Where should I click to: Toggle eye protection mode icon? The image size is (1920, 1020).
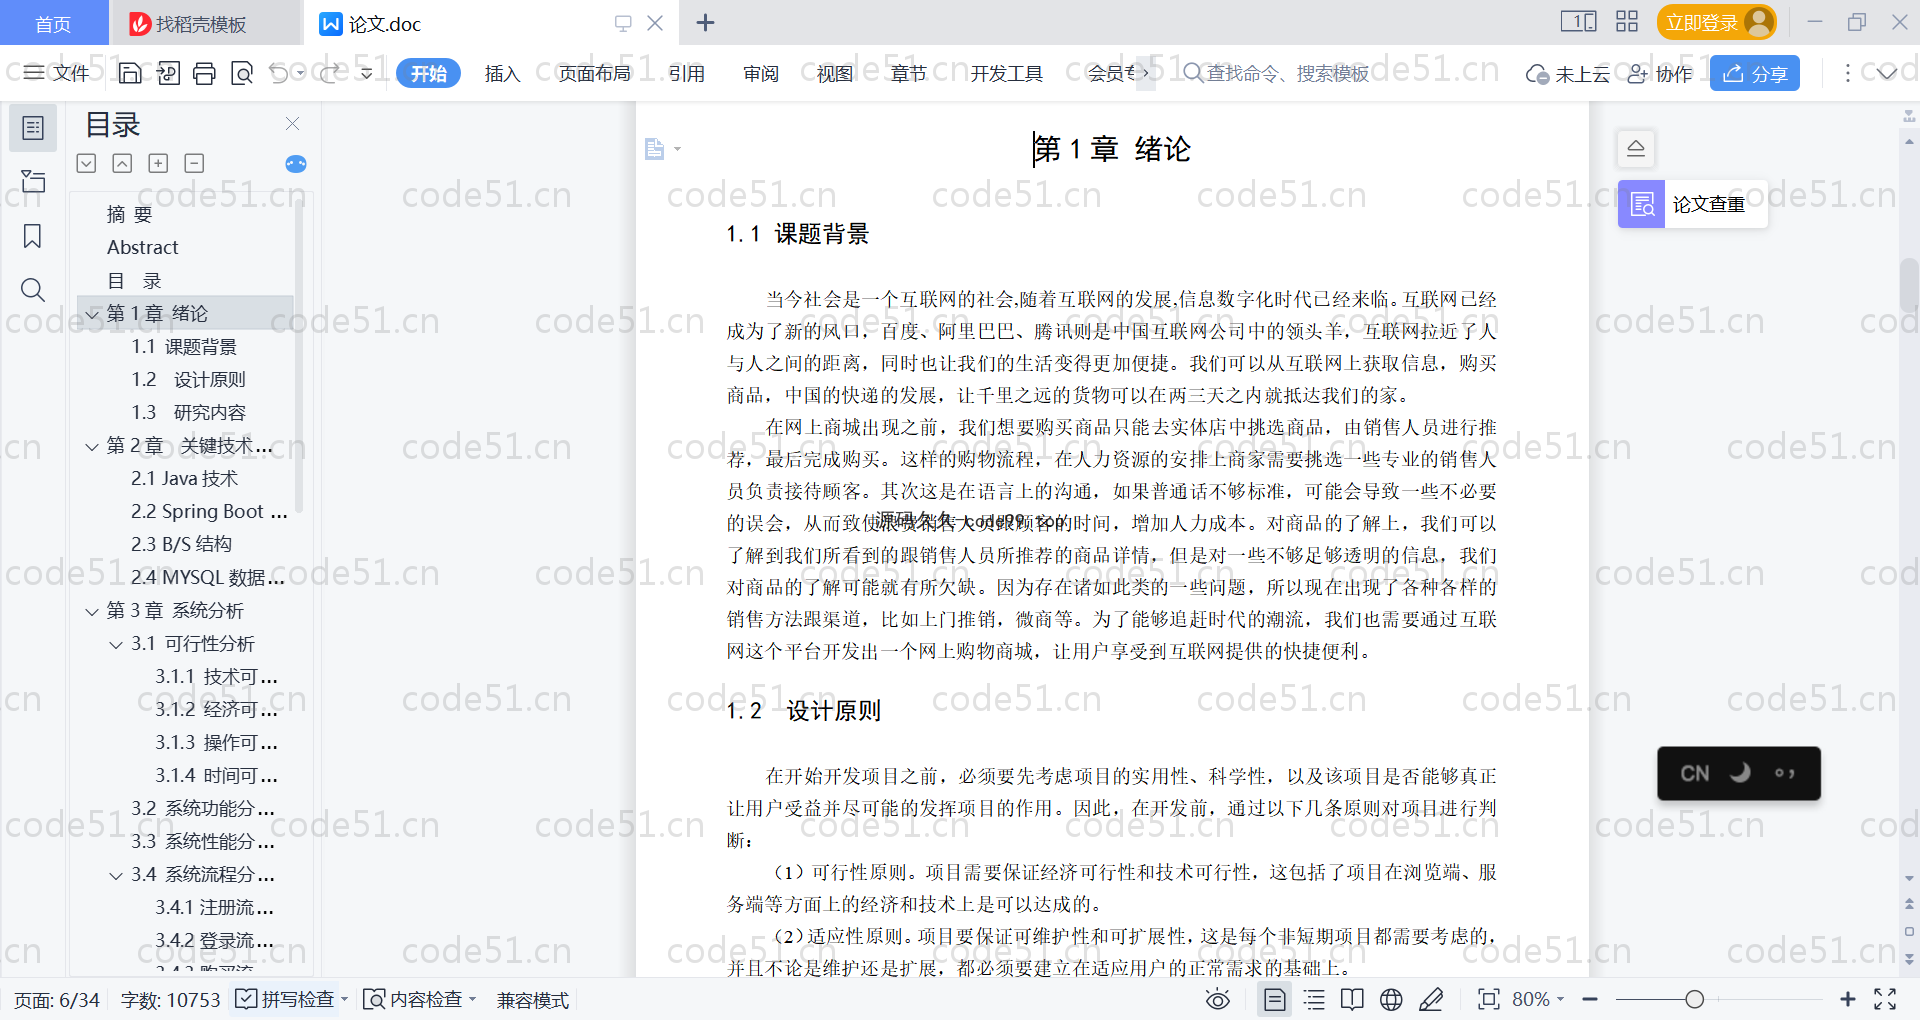pyautogui.click(x=1217, y=999)
